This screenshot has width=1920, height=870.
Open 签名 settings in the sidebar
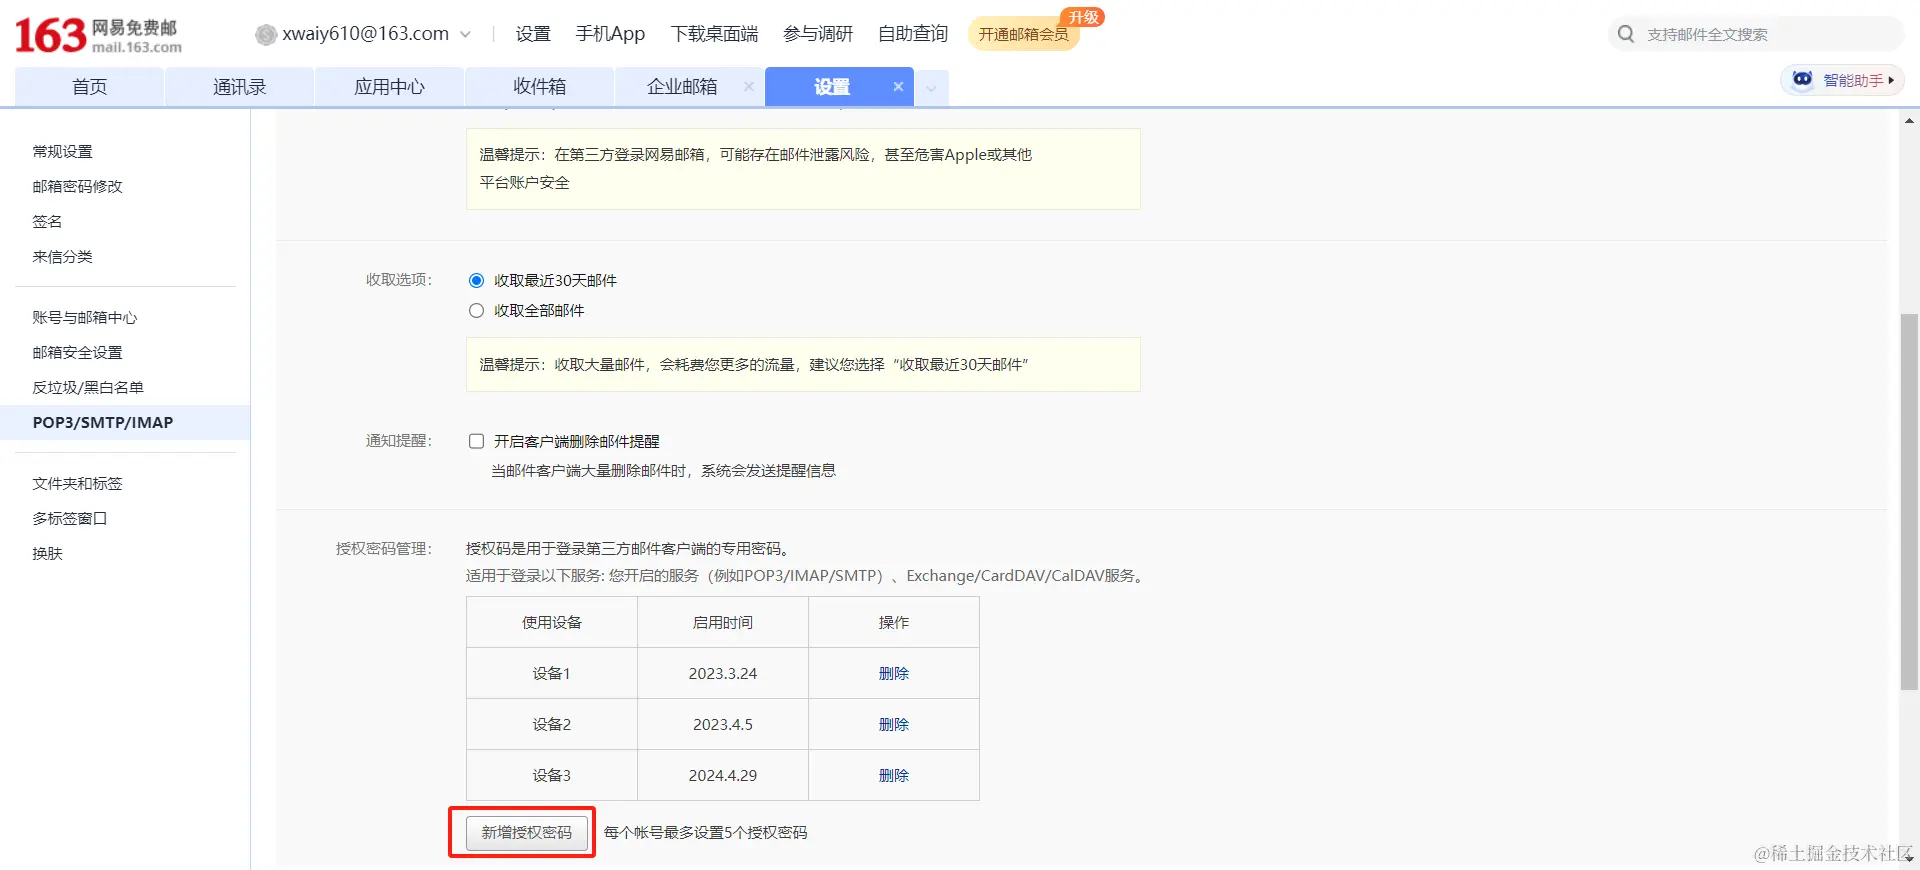47,221
